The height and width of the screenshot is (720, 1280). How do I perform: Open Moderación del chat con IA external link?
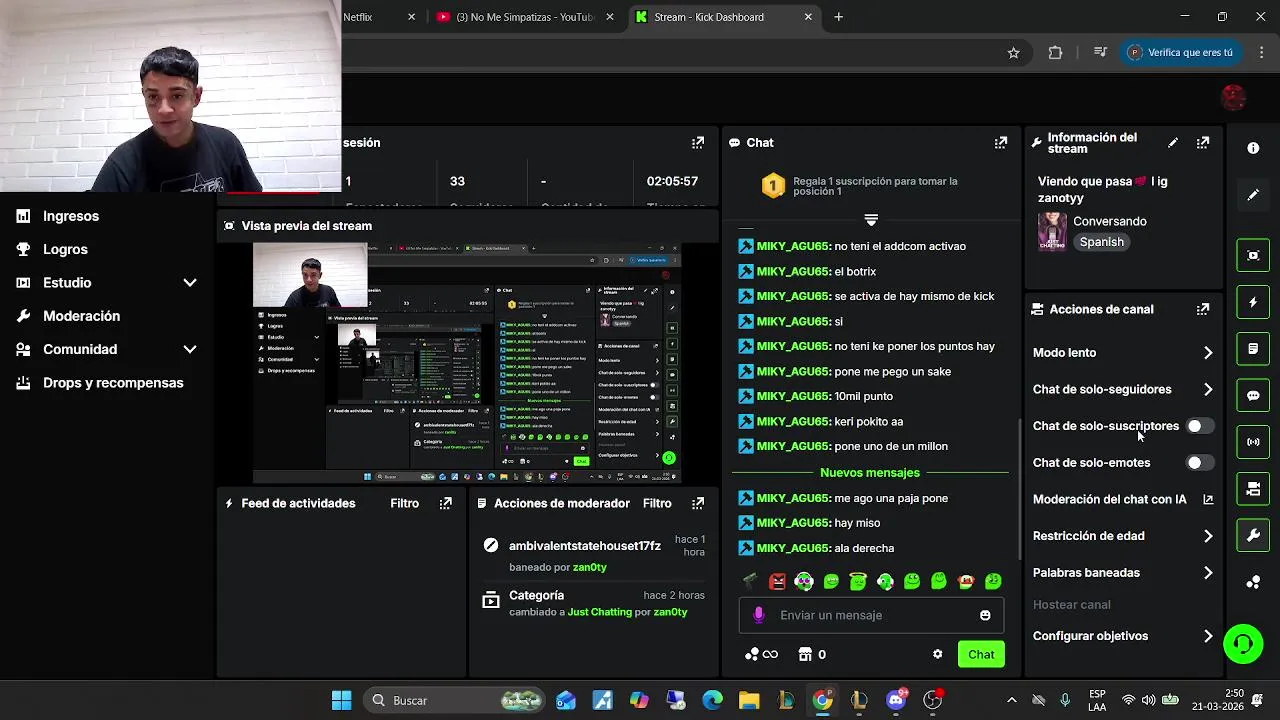point(1208,499)
